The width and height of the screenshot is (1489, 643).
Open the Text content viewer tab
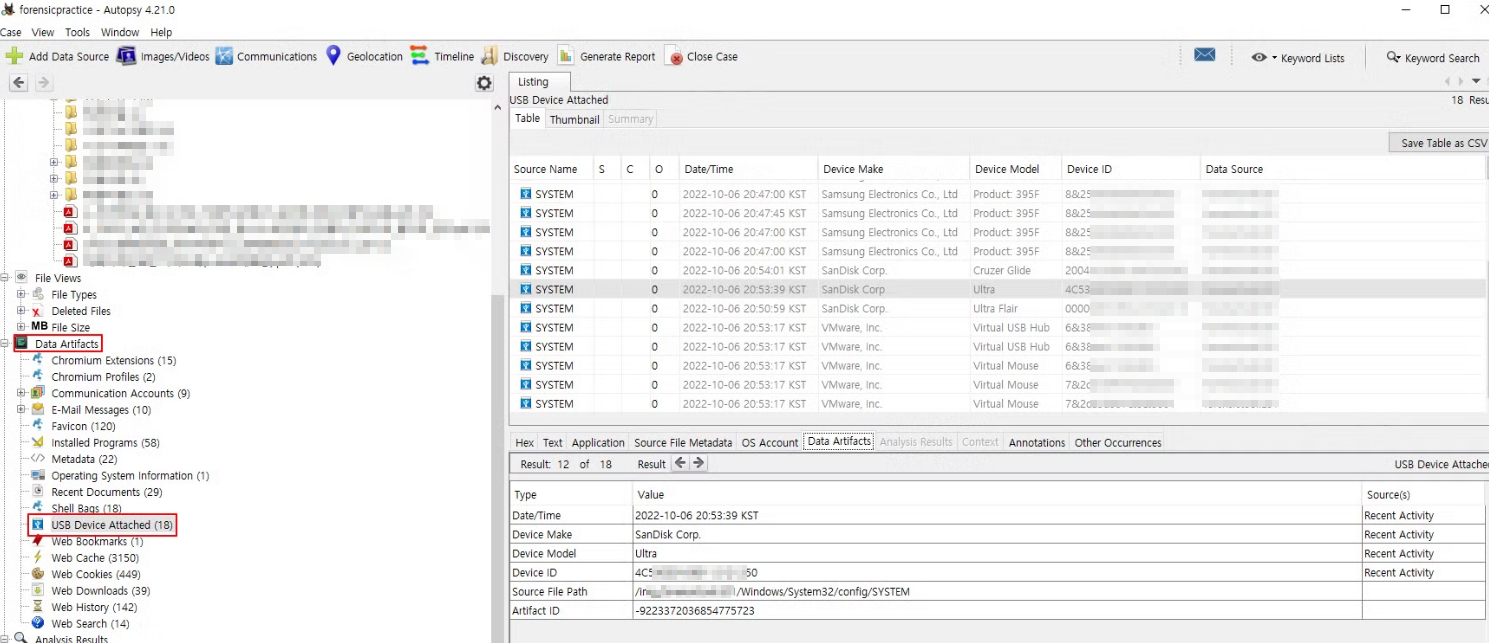point(552,442)
